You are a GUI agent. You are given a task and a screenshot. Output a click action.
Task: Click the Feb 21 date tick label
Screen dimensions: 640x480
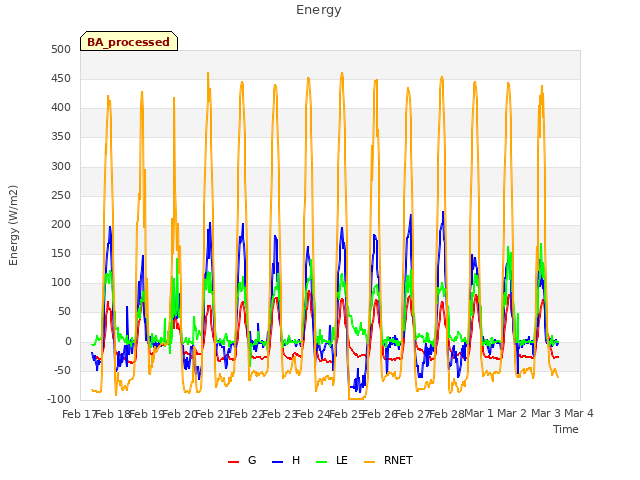[x=213, y=414]
